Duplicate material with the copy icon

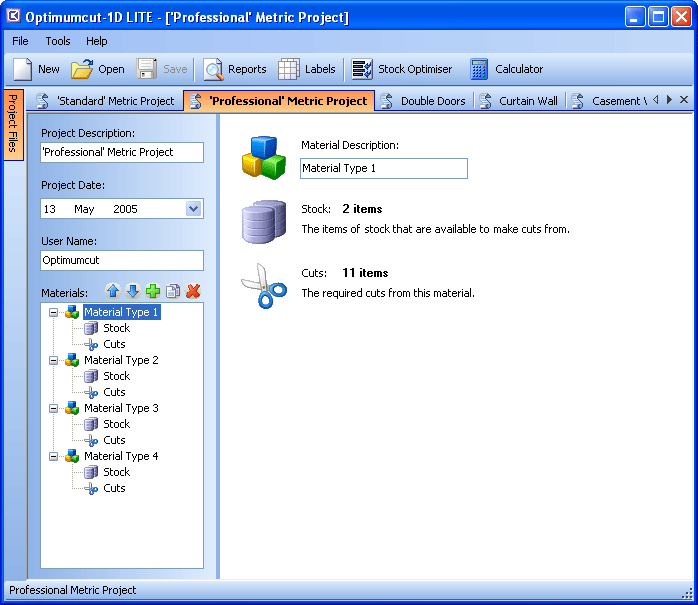pyautogui.click(x=173, y=291)
